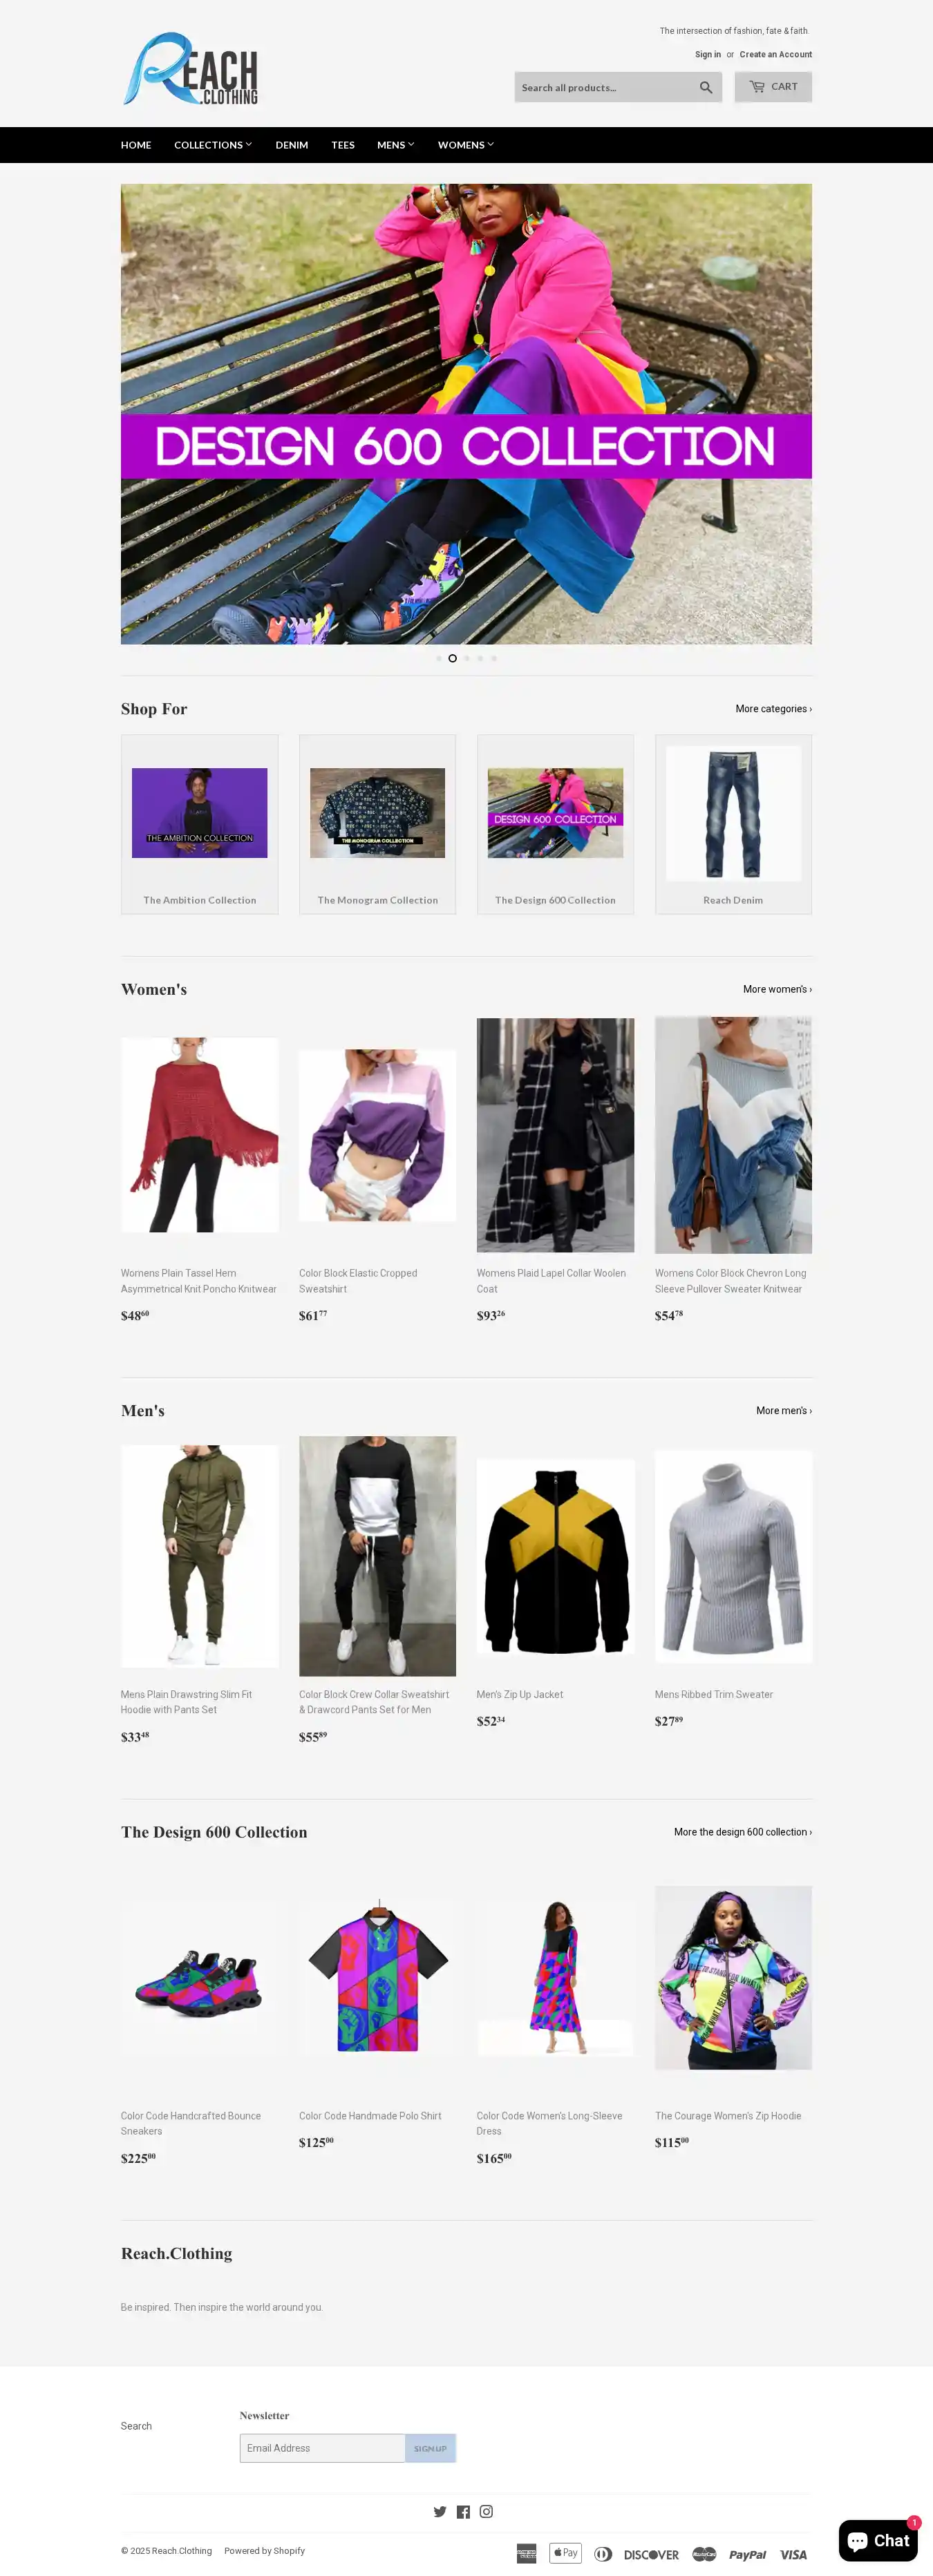Open the Instagram social icon
933x2576 pixels.
click(486, 2511)
